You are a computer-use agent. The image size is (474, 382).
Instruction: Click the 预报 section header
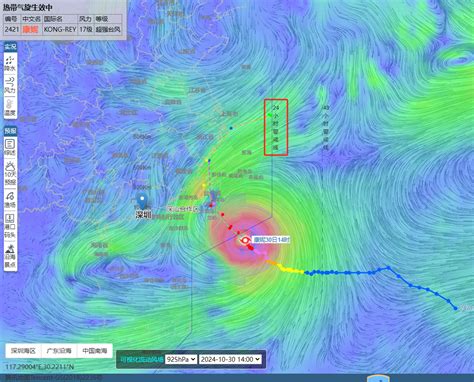[x=10, y=131]
